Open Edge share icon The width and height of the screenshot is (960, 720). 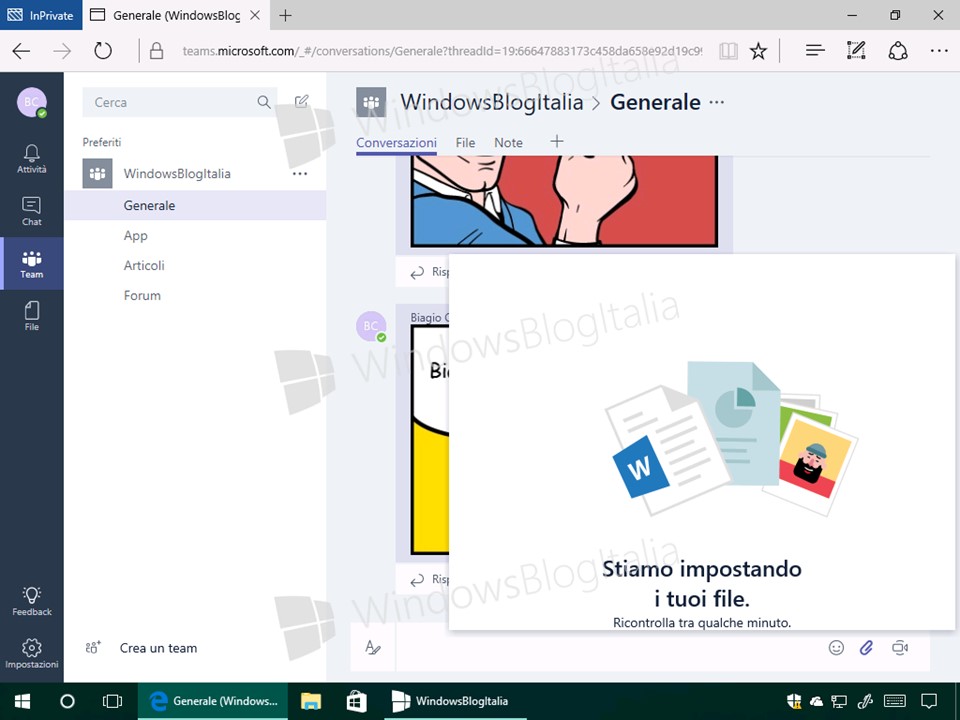(x=898, y=51)
